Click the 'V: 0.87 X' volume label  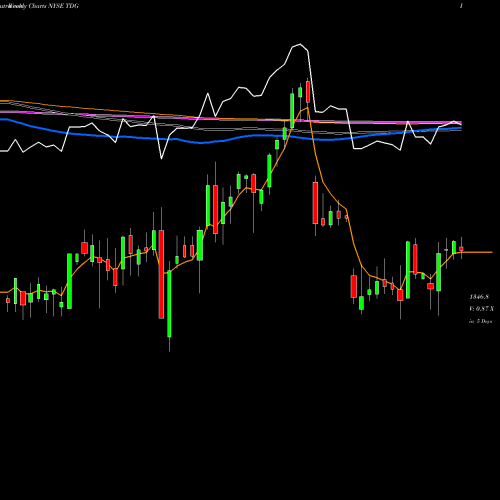tap(481, 309)
